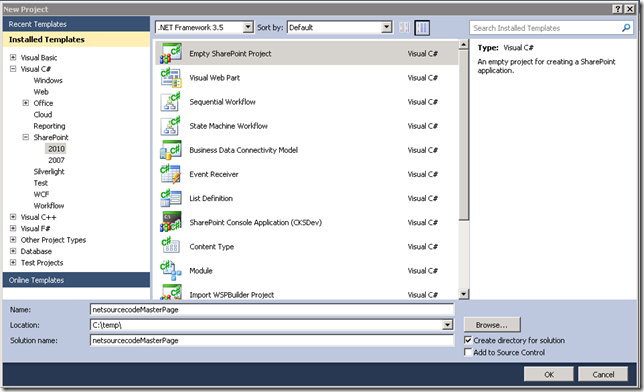Select the Web category
The width and height of the screenshot is (644, 392).
[41, 92]
